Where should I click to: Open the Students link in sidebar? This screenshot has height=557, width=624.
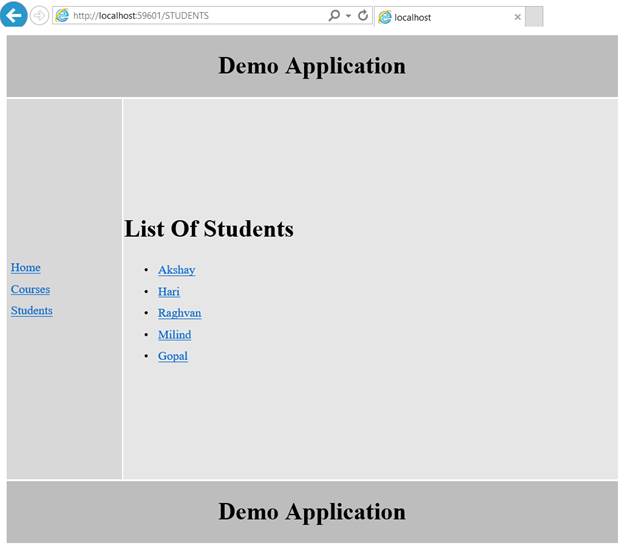click(x=31, y=311)
